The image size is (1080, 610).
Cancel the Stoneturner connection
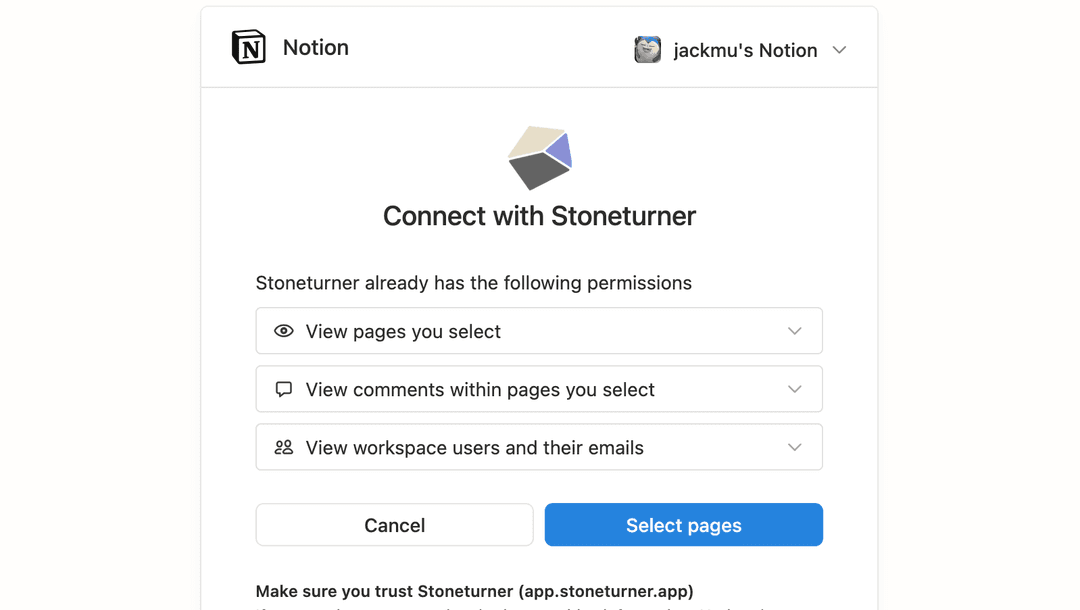(395, 525)
